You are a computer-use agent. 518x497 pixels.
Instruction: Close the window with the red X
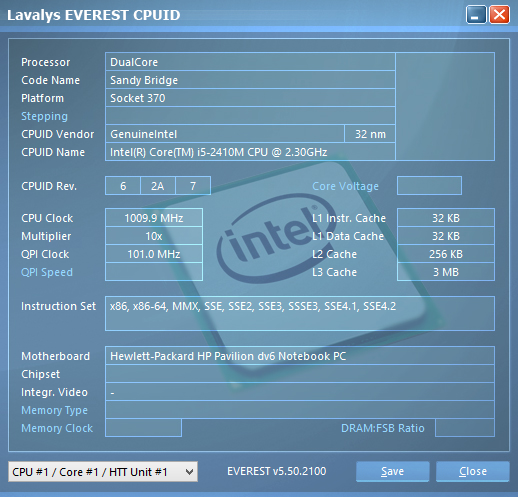coord(499,15)
